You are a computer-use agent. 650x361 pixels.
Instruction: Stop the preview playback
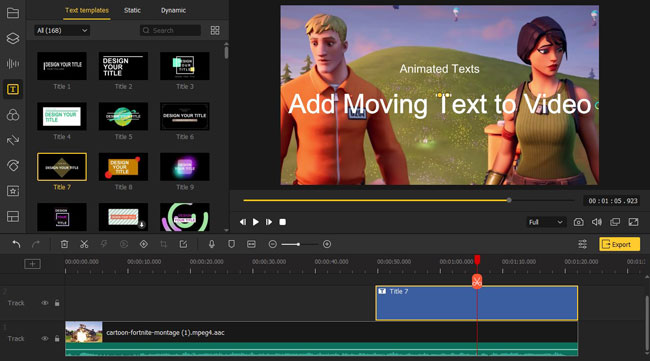click(x=283, y=222)
